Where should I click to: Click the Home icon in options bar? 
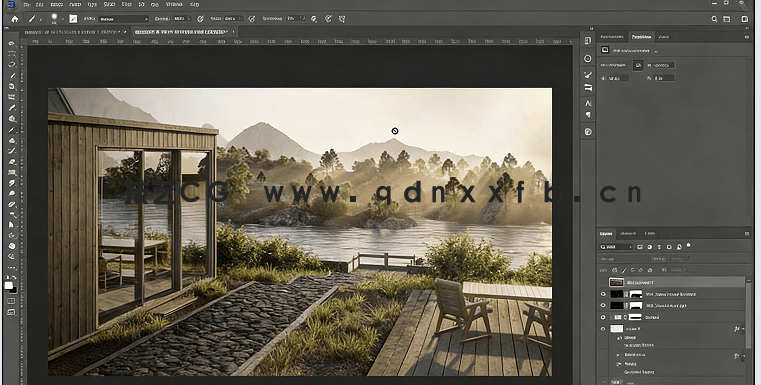pos(15,19)
